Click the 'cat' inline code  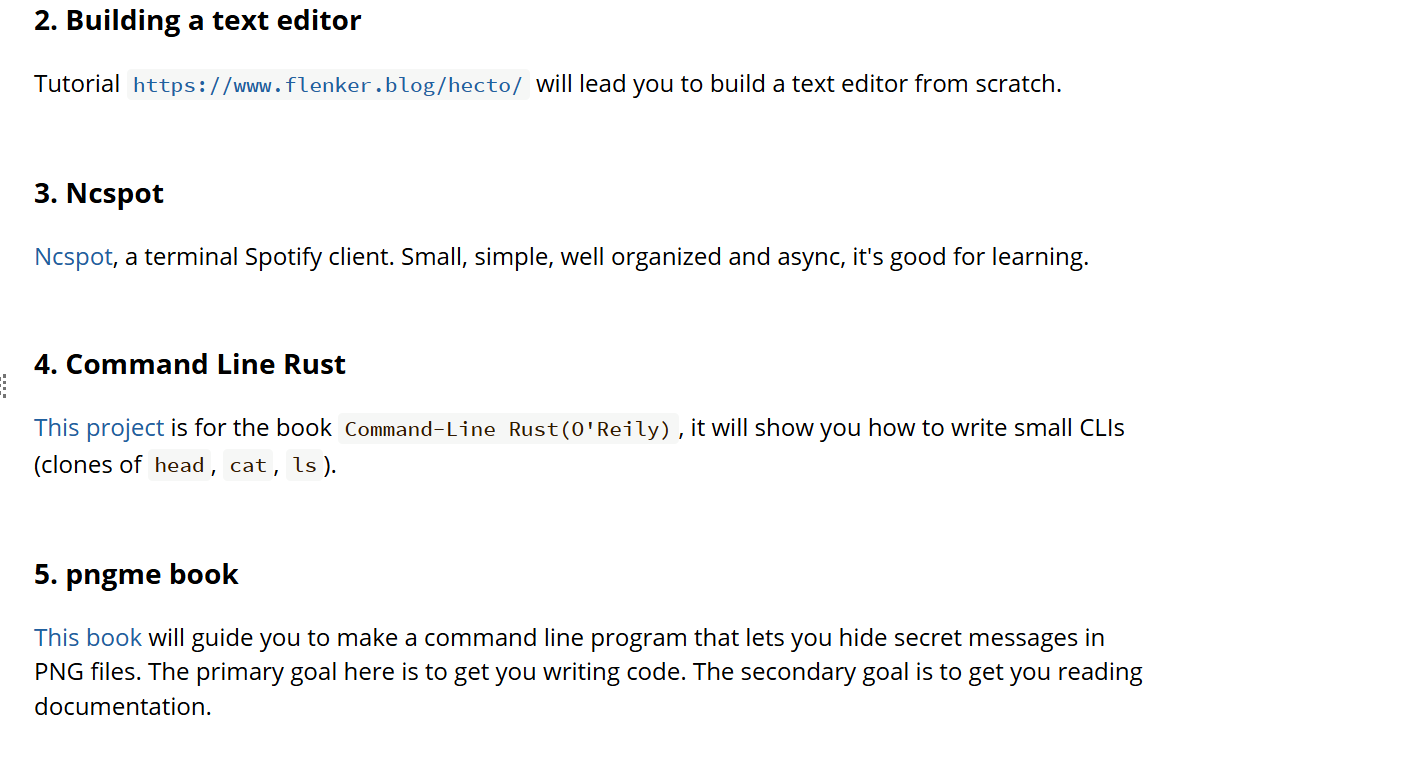[248, 466]
